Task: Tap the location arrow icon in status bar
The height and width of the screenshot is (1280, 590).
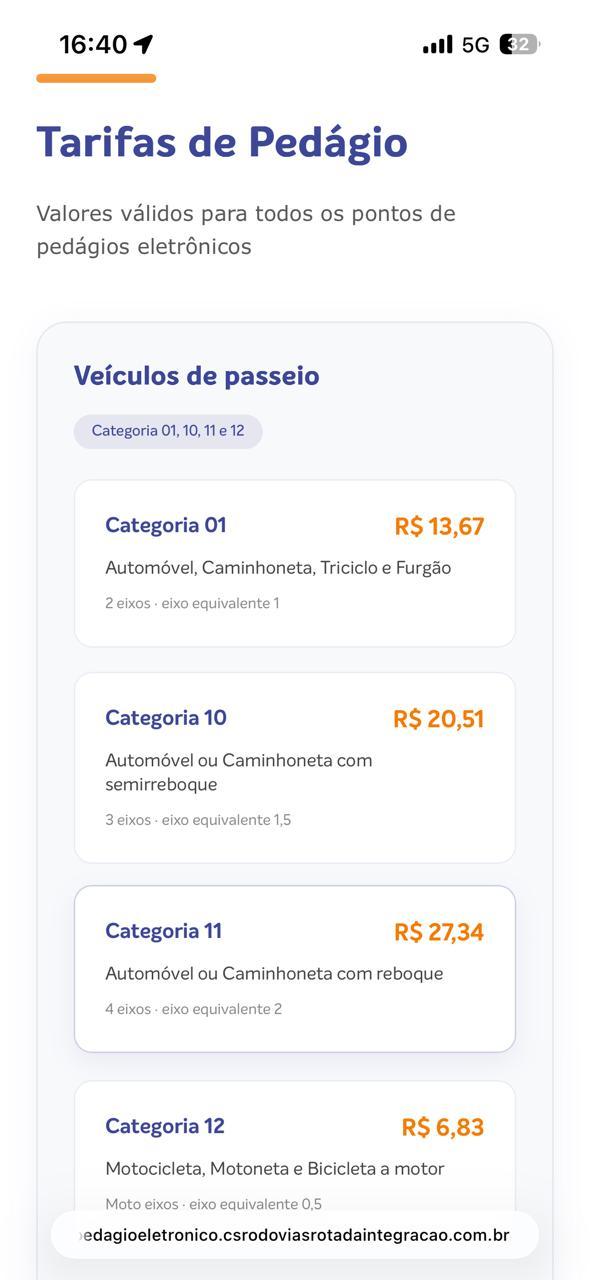Action: coord(143,44)
